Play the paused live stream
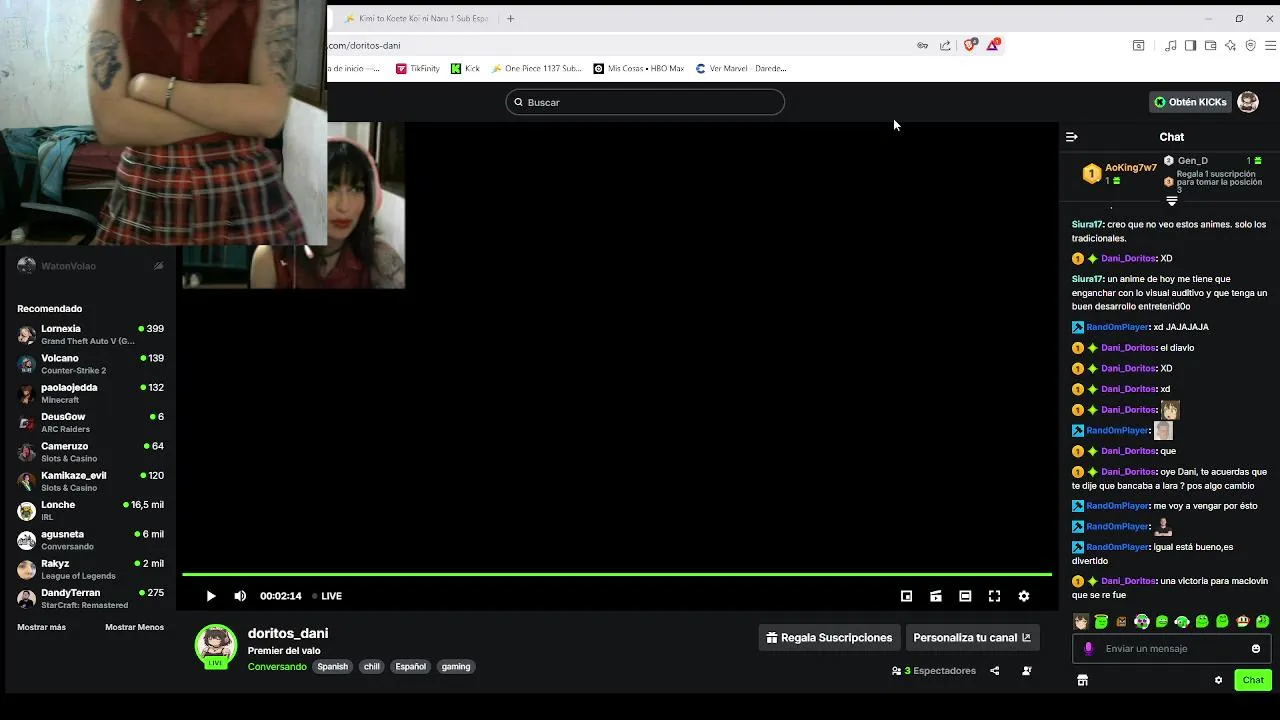1280x720 pixels. 211,596
